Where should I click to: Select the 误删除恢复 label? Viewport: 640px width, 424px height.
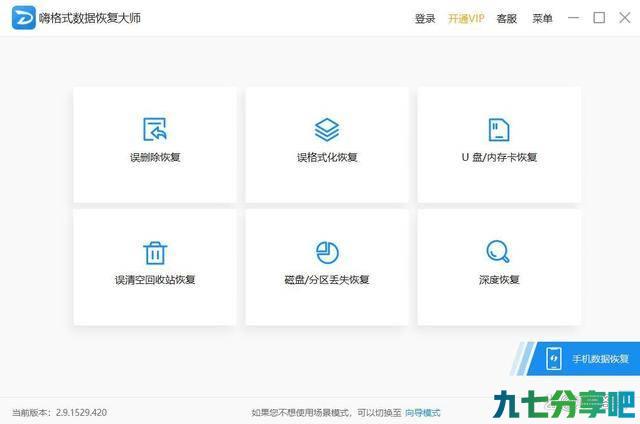click(155, 157)
